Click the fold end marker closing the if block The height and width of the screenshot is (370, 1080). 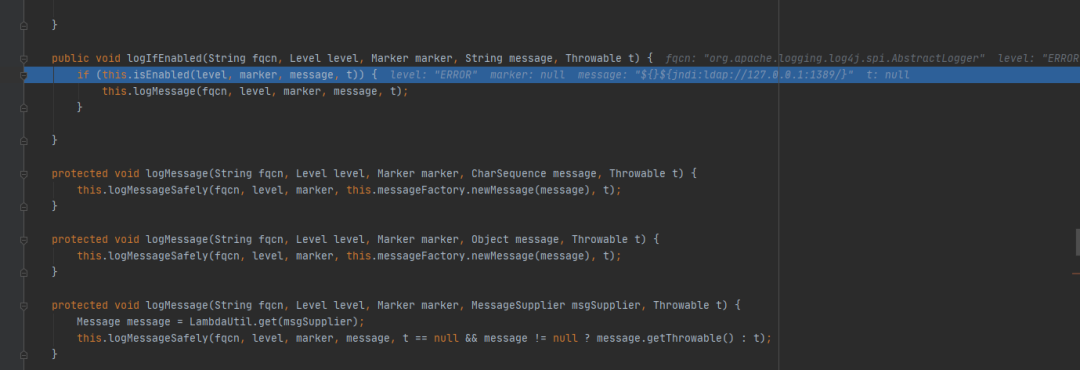23,107
